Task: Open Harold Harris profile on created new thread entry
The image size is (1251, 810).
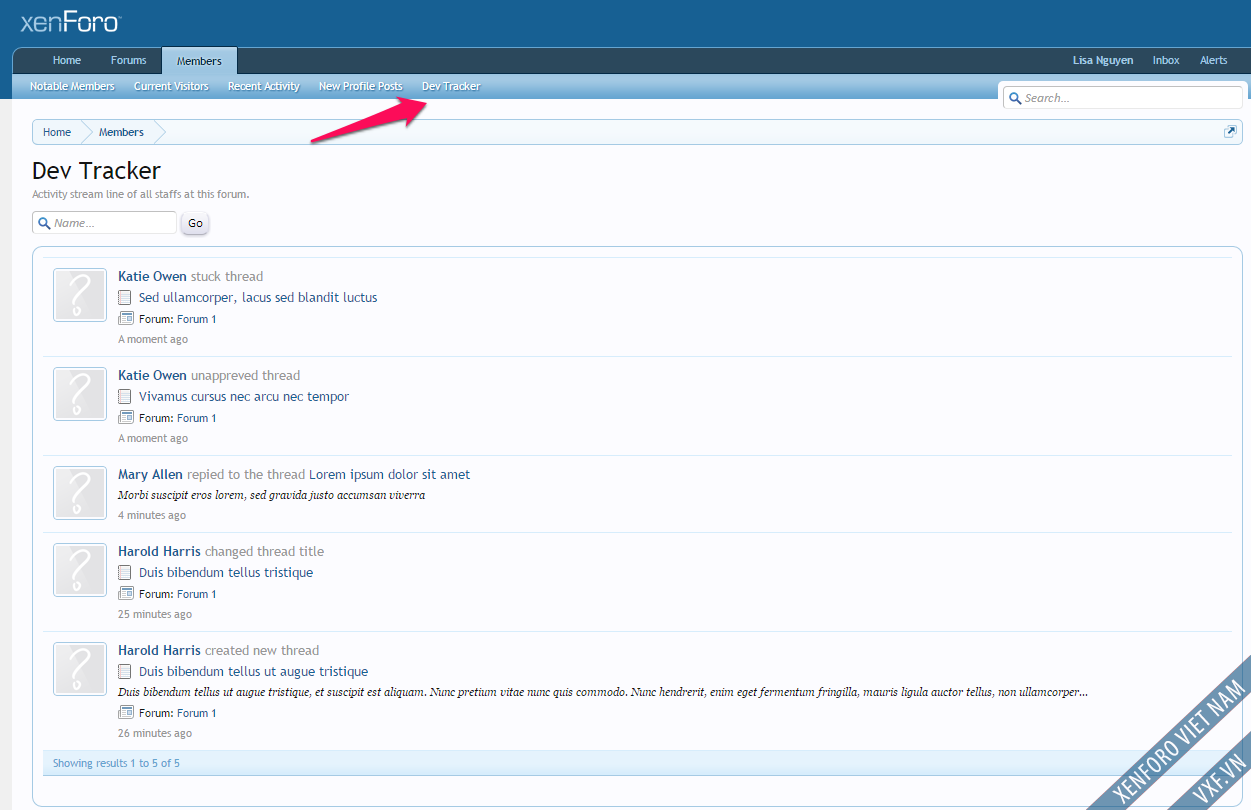Action: [159, 650]
